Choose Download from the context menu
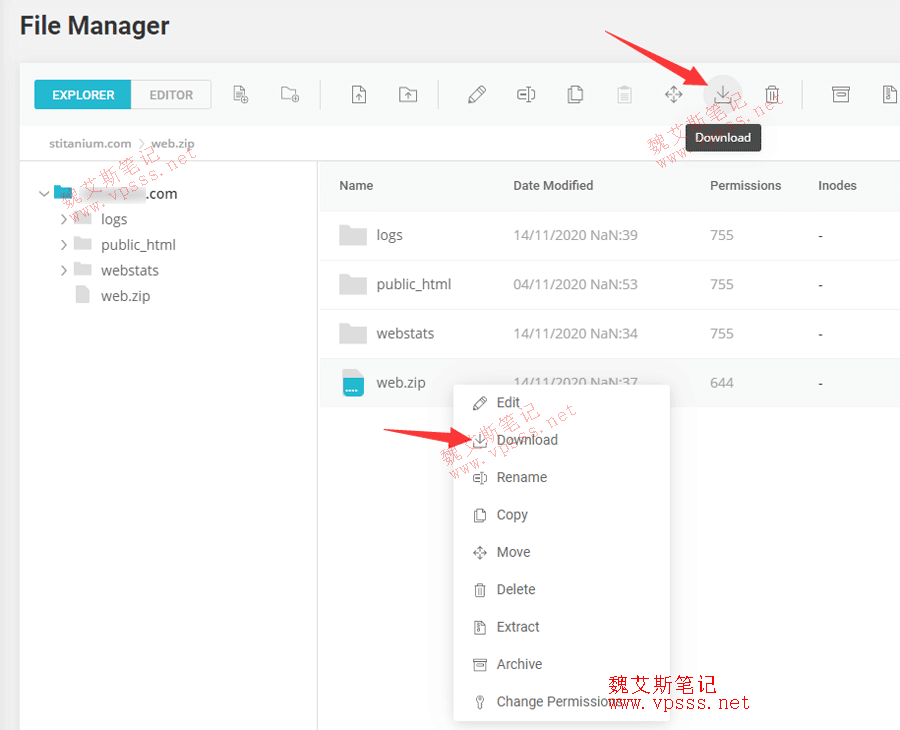 (x=527, y=440)
